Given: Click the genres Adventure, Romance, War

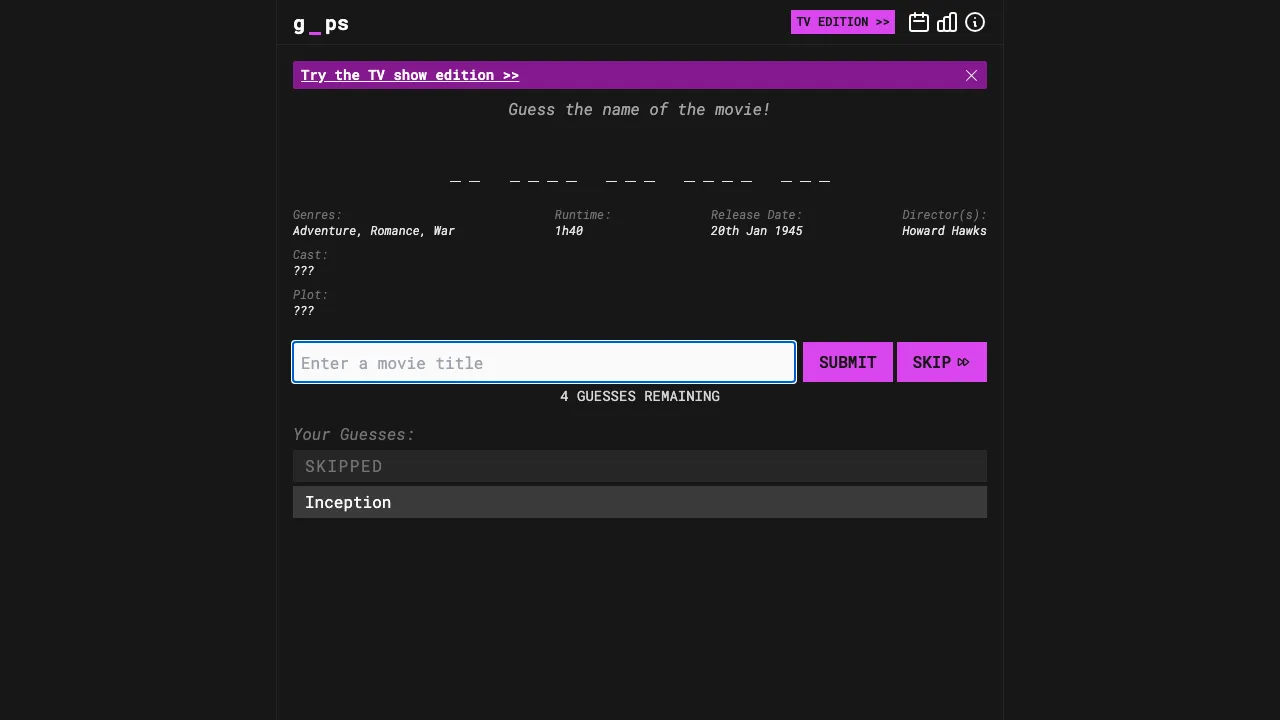Looking at the screenshot, I should (374, 231).
